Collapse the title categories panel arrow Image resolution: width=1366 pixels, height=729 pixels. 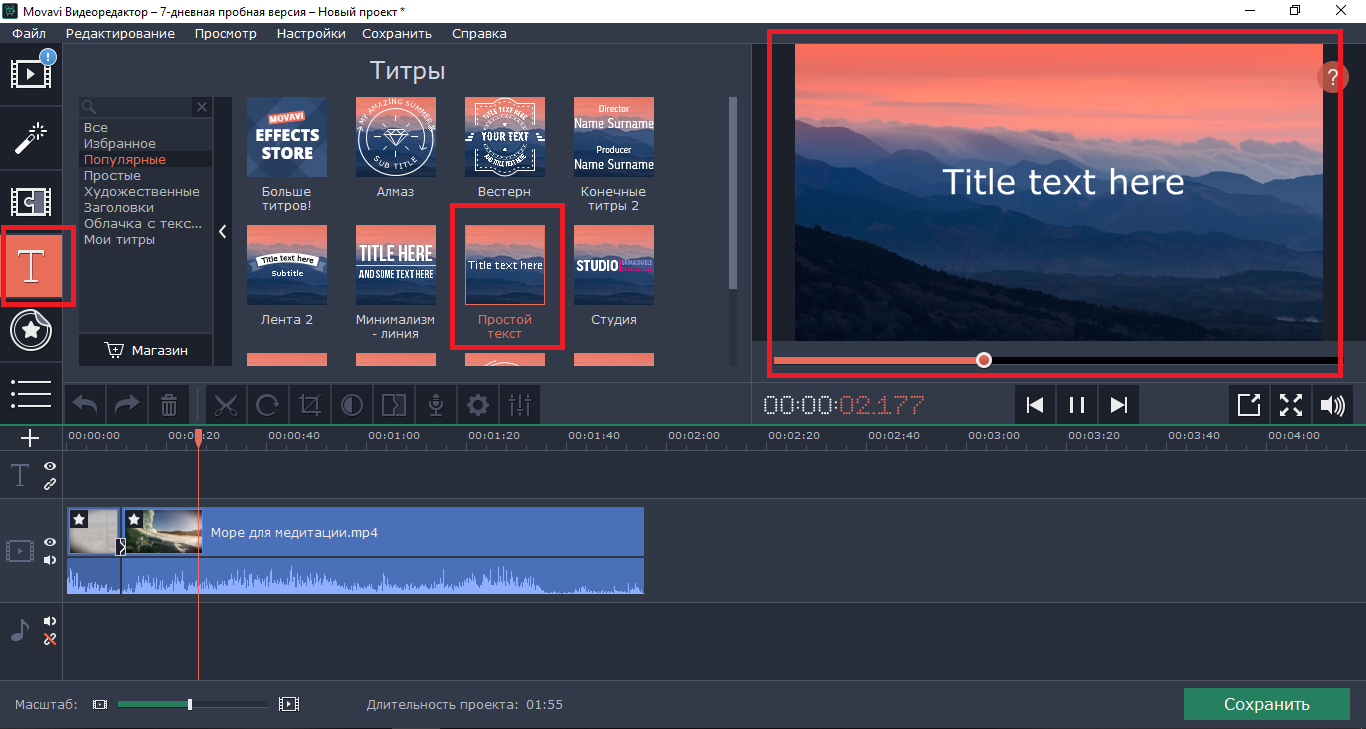click(x=223, y=232)
